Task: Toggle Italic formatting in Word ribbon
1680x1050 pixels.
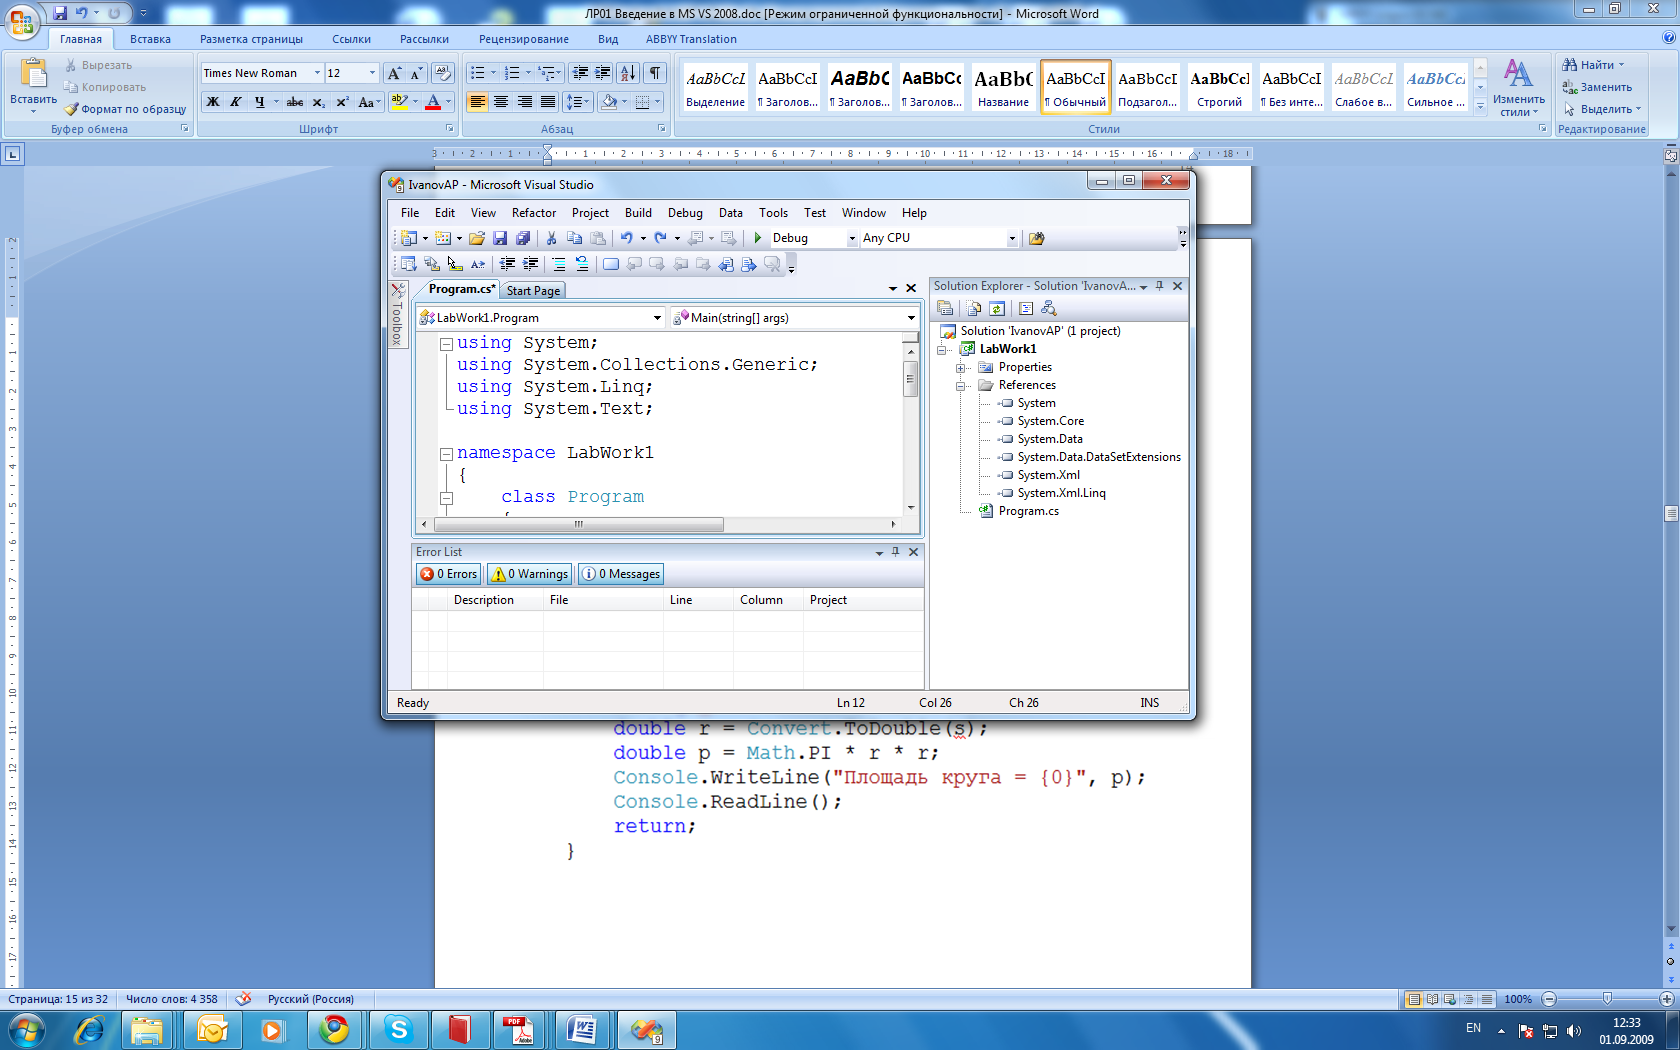Action: click(x=236, y=102)
